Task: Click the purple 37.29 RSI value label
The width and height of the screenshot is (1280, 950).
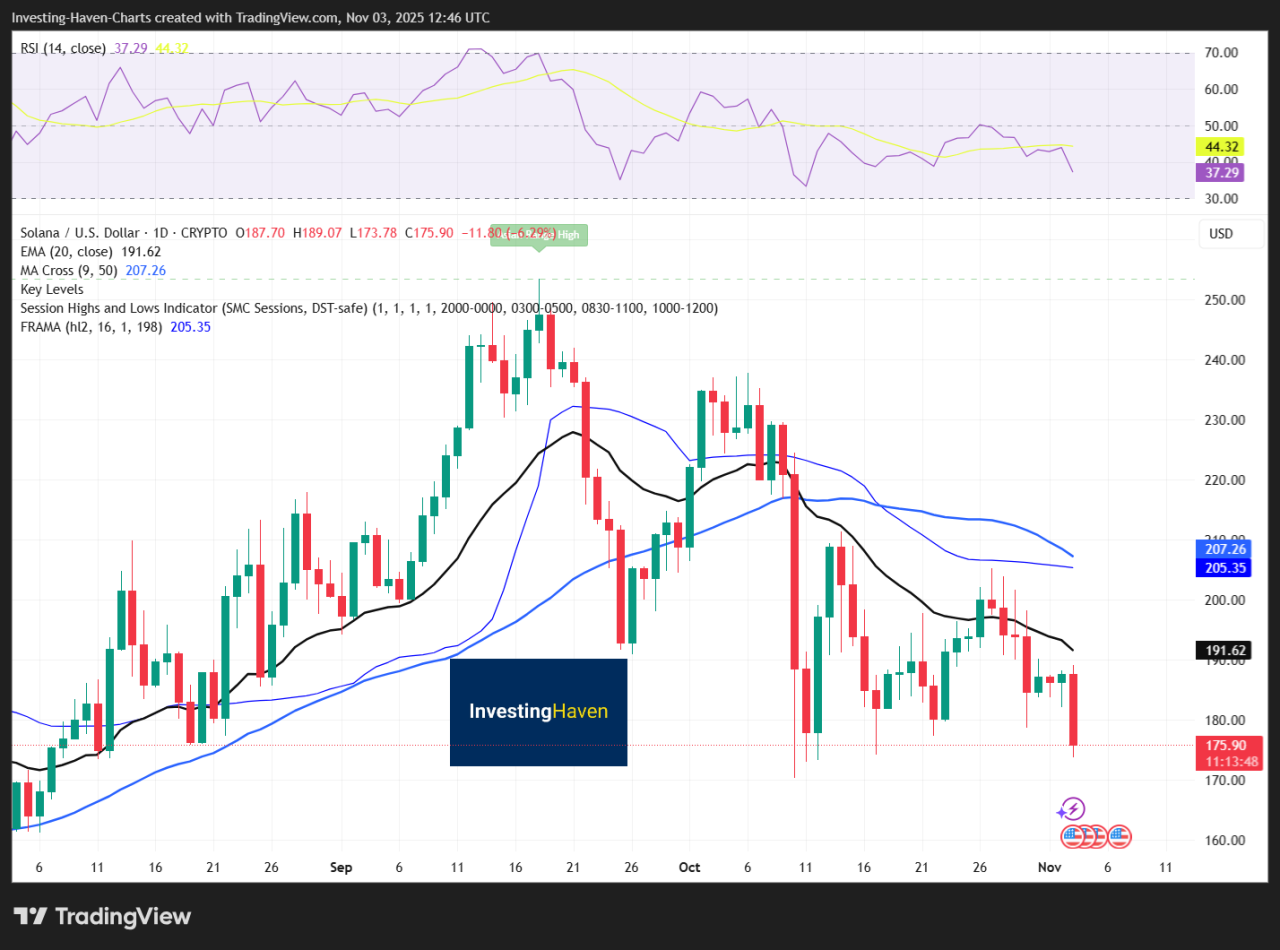Action: 1222,173
